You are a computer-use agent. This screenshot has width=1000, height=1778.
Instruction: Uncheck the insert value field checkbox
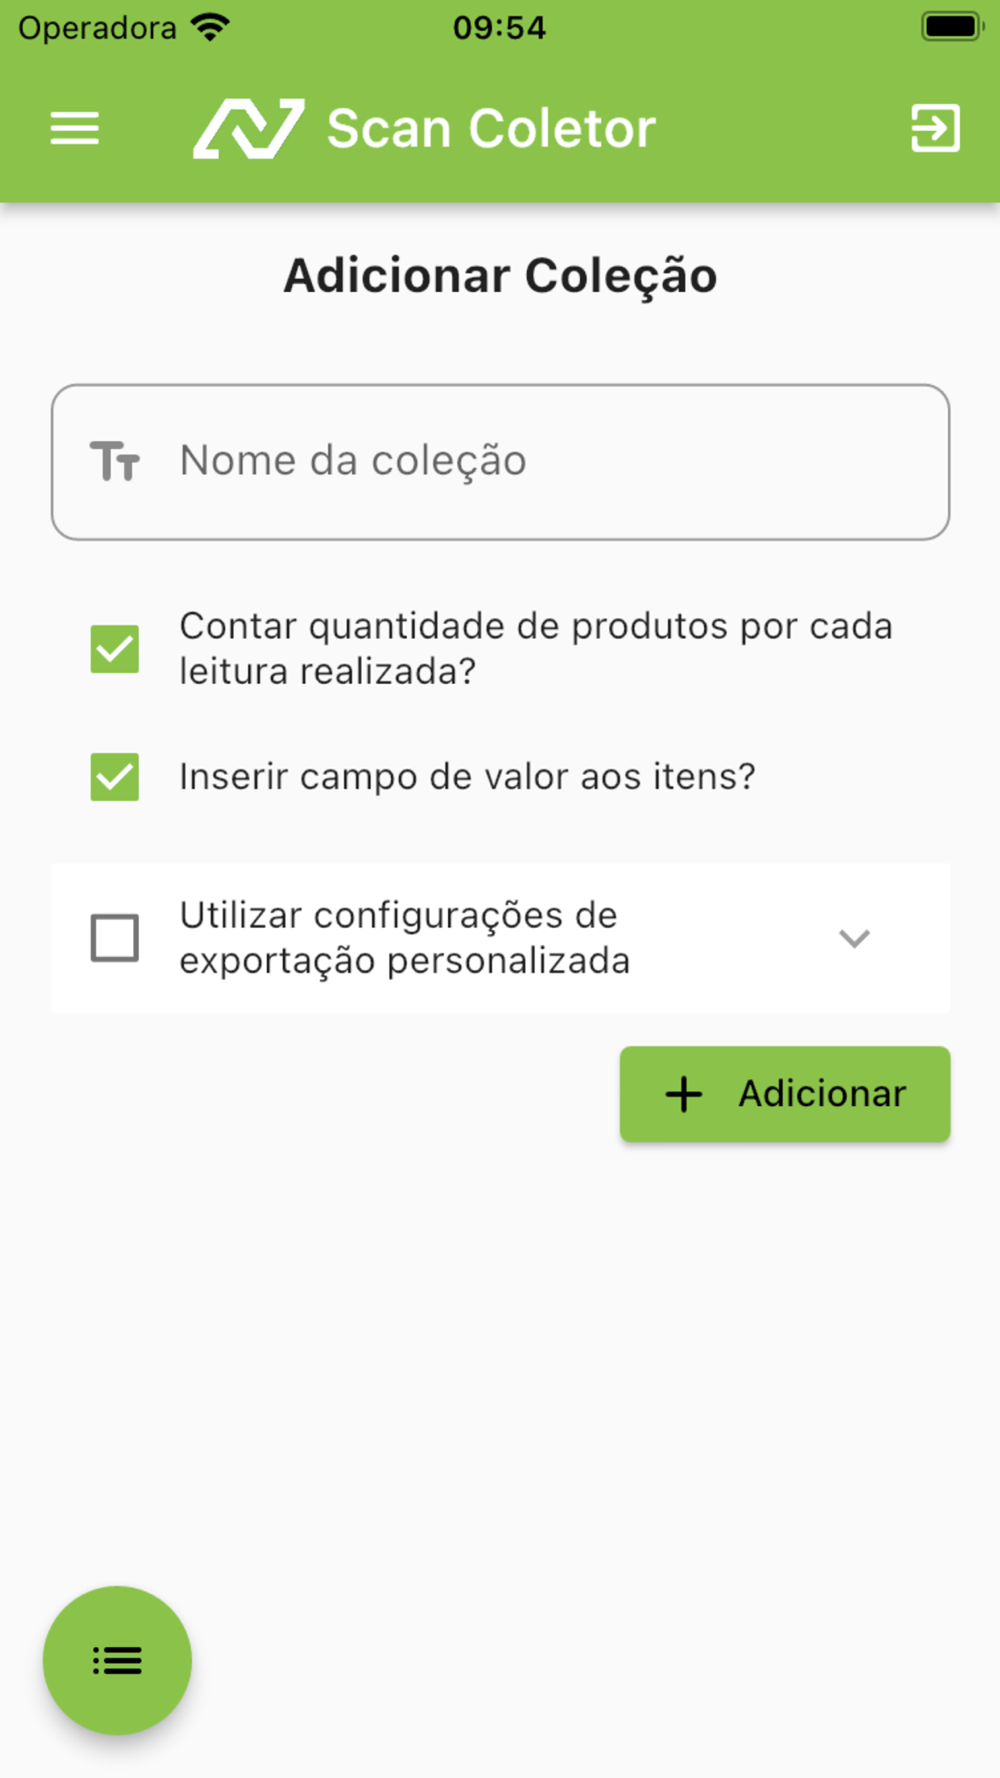115,777
